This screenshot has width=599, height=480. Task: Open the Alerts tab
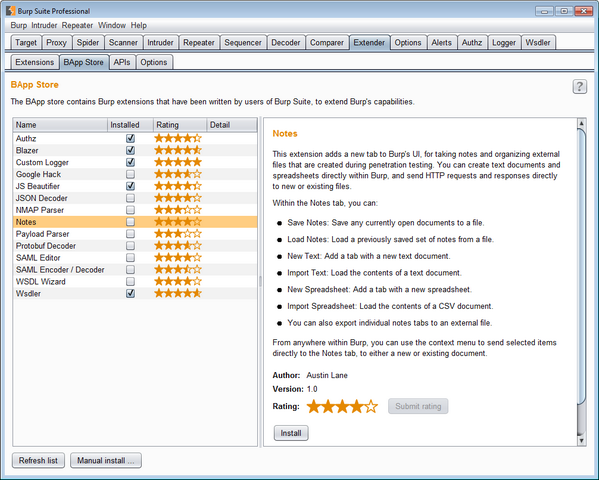[x=441, y=42]
